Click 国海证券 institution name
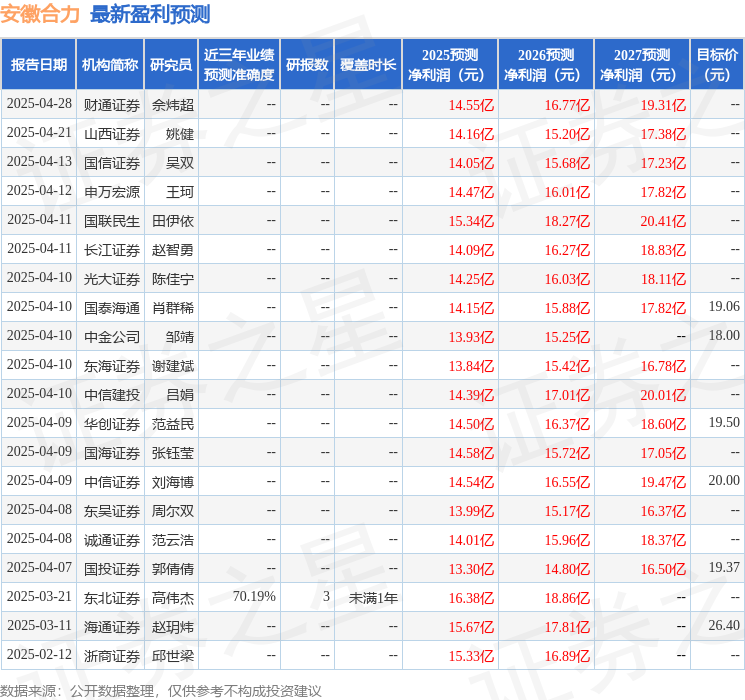The height and width of the screenshot is (700, 745). pyautogui.click(x=112, y=453)
